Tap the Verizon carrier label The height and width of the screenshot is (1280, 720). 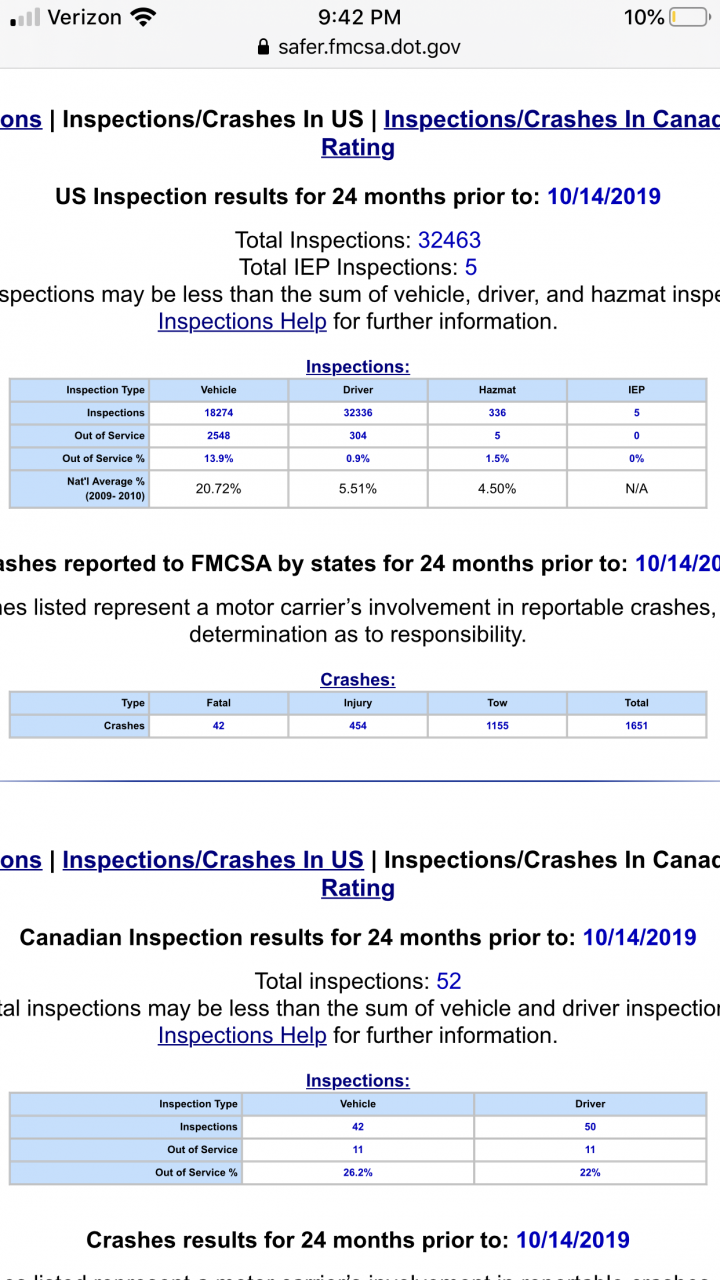85,17
